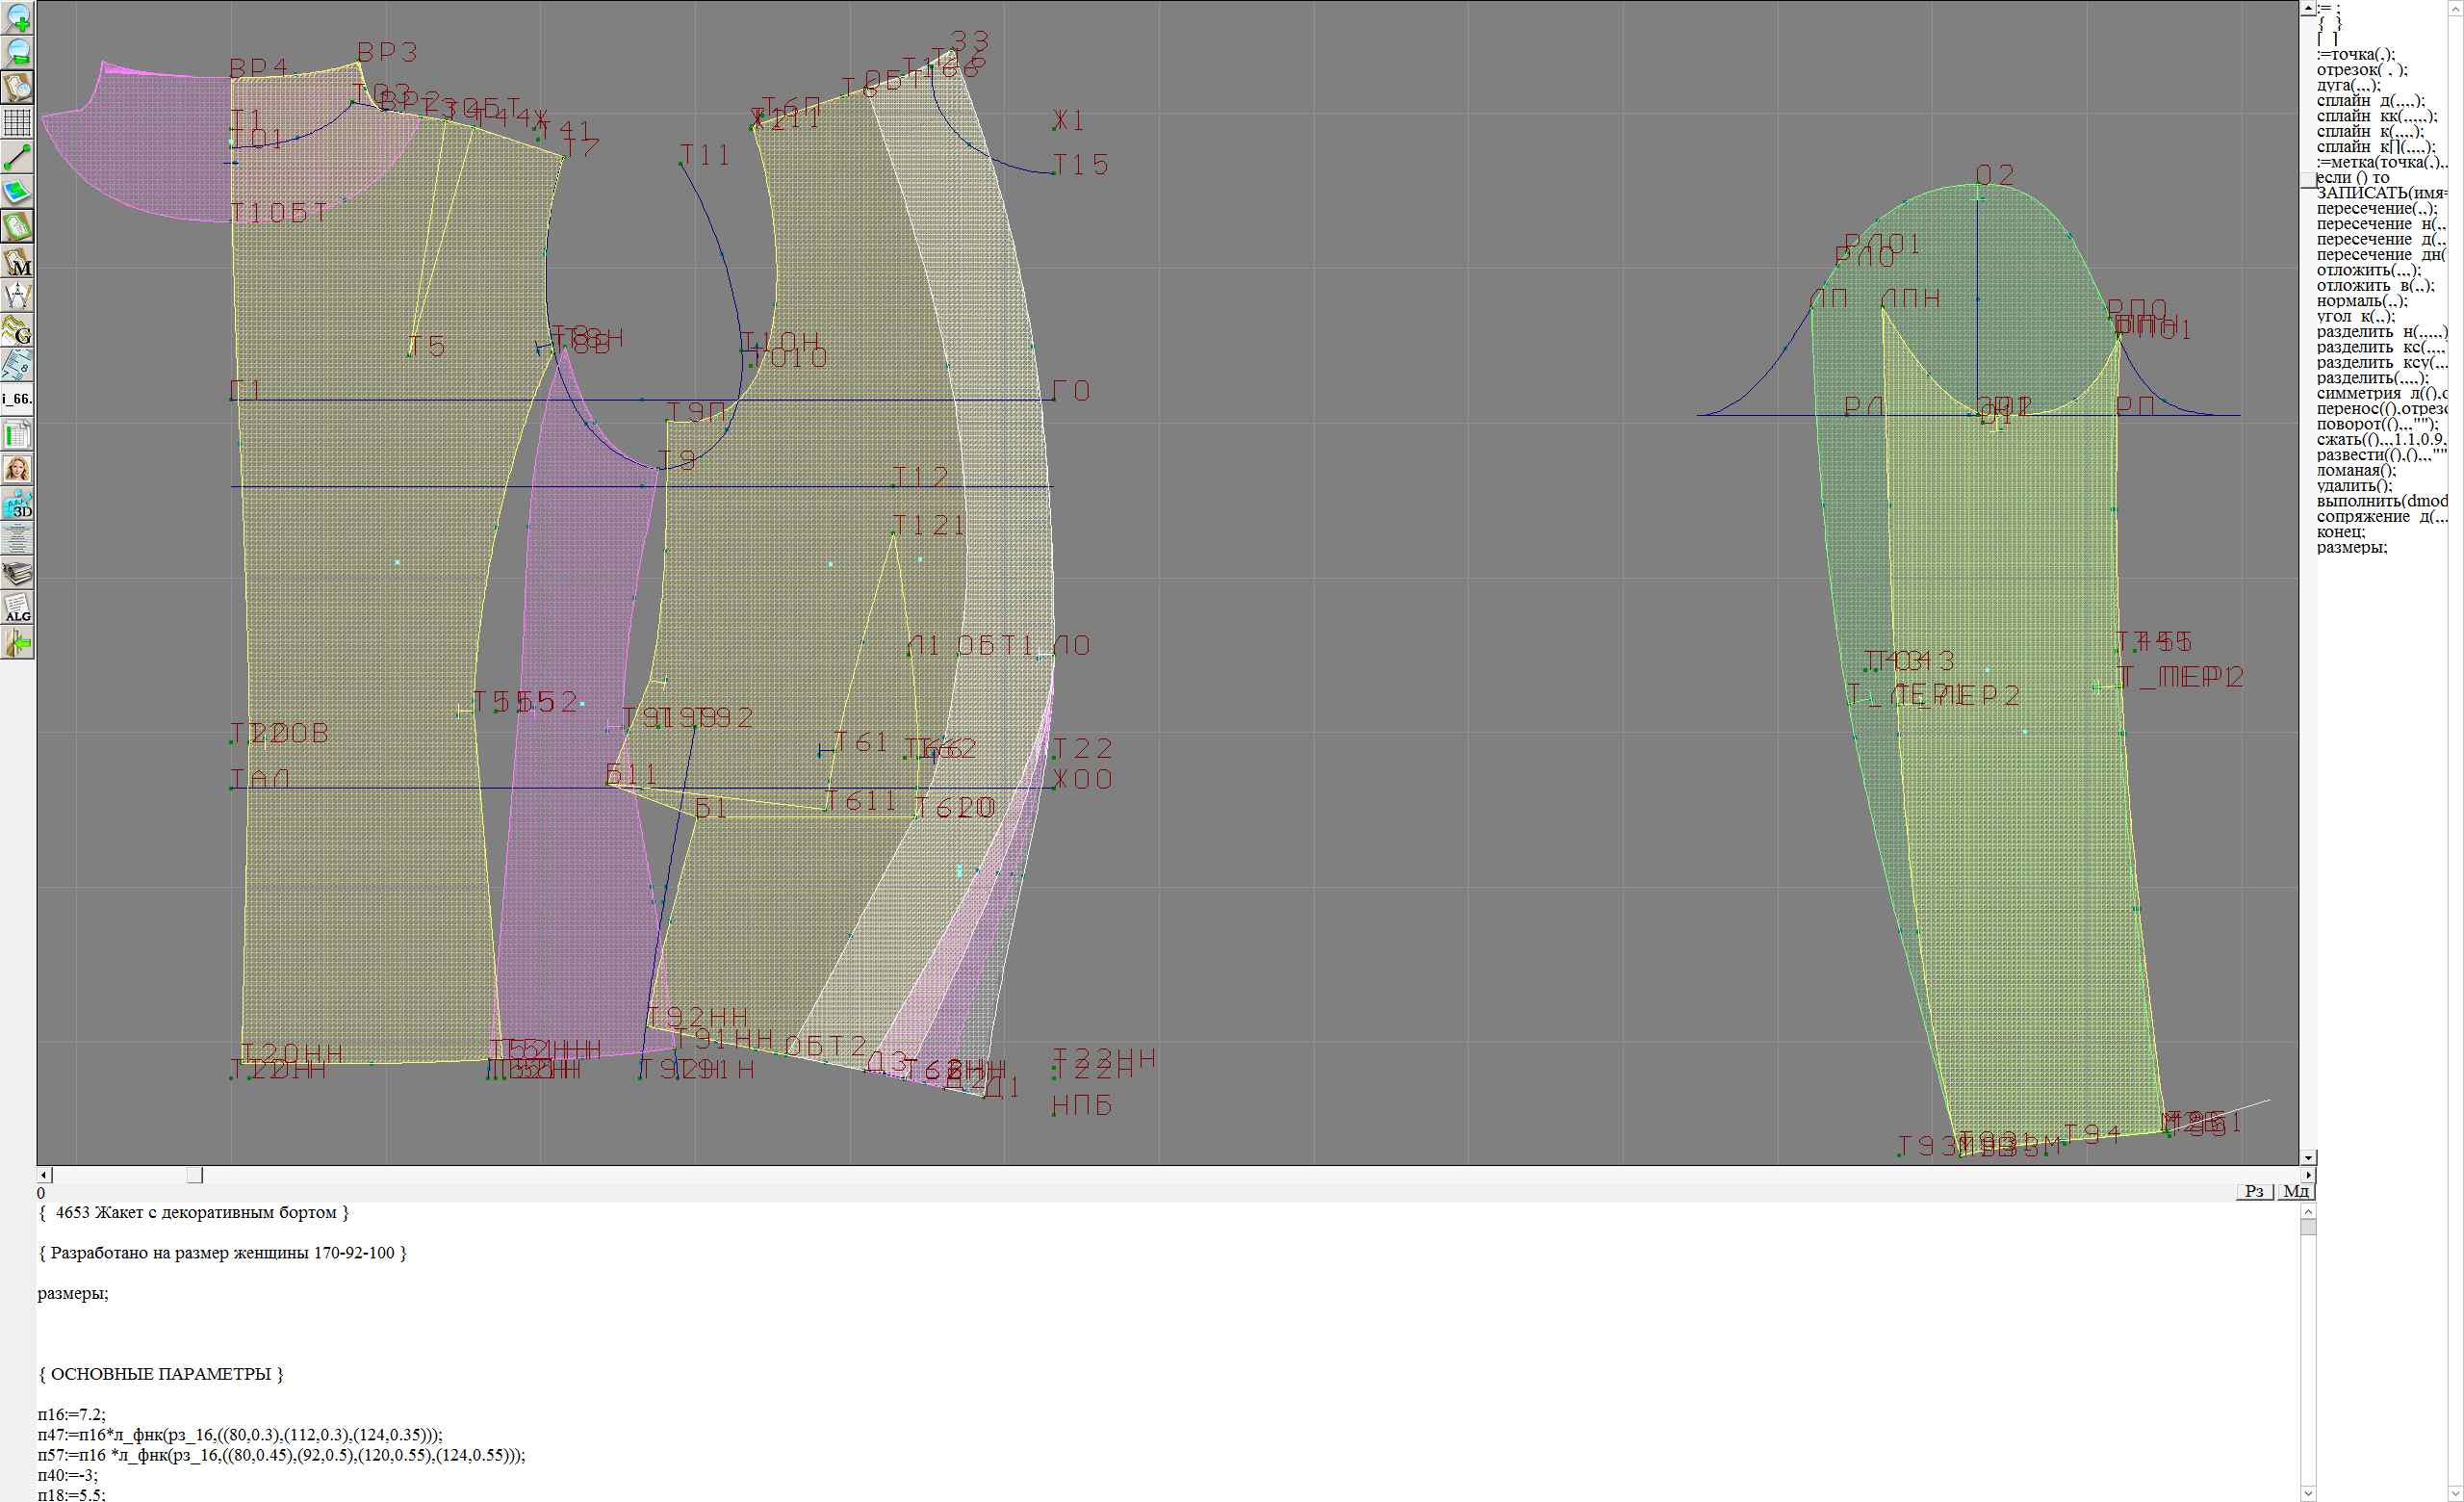Click the zoom out magnifier icon

18,52
